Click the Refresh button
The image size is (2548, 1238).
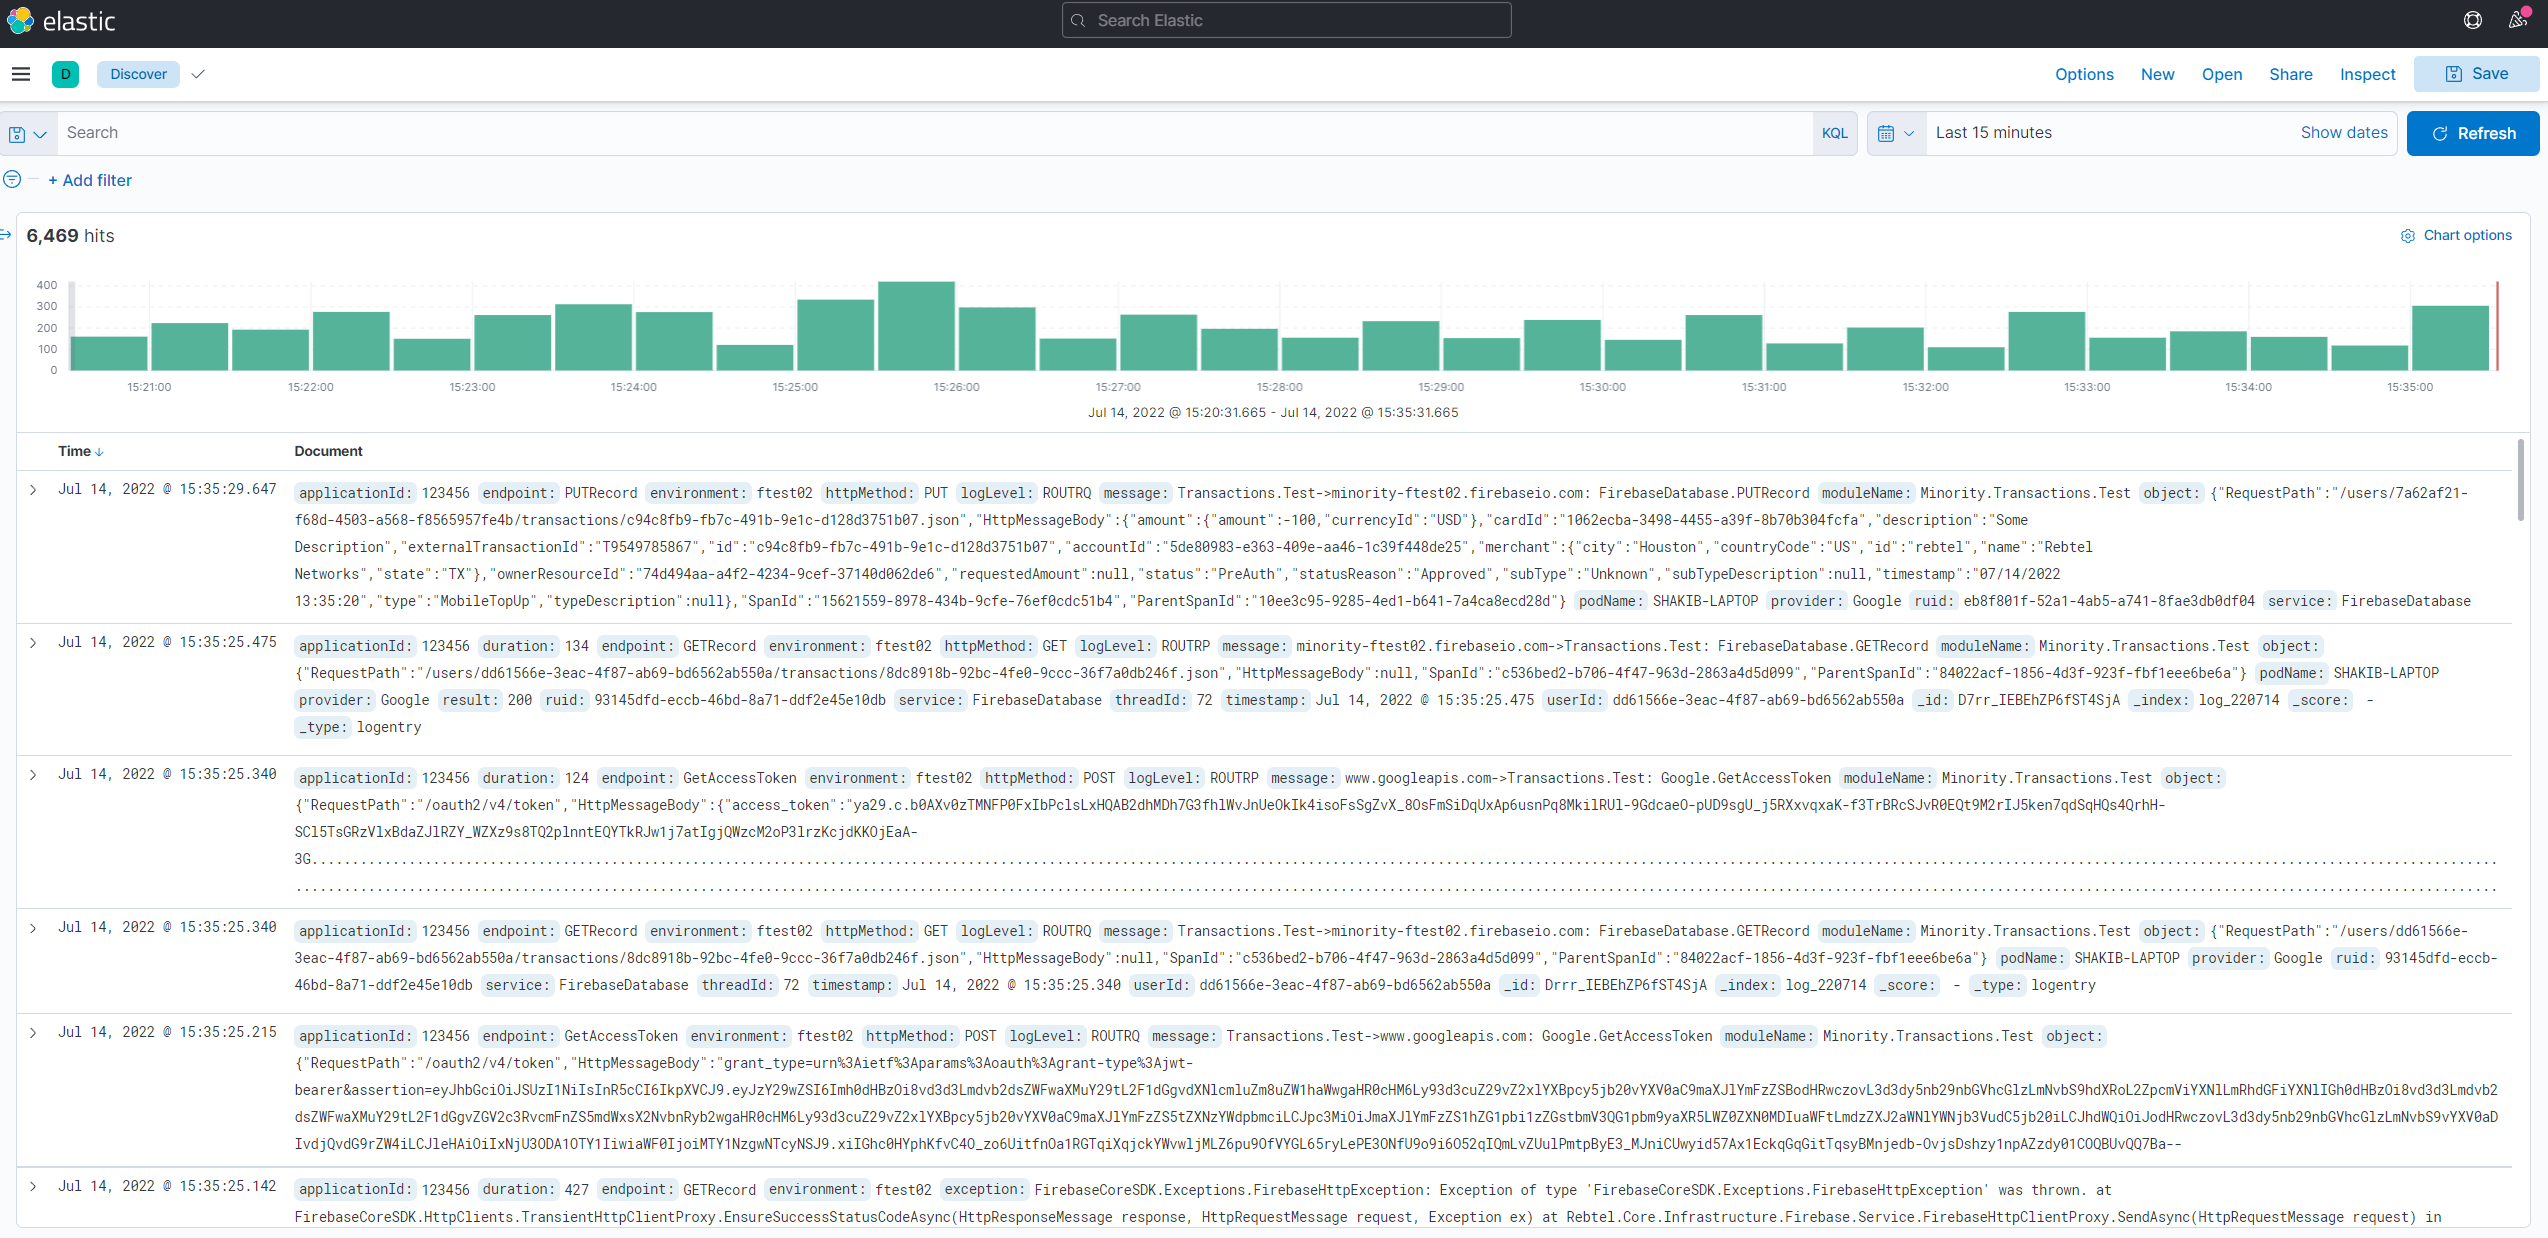[2472, 133]
